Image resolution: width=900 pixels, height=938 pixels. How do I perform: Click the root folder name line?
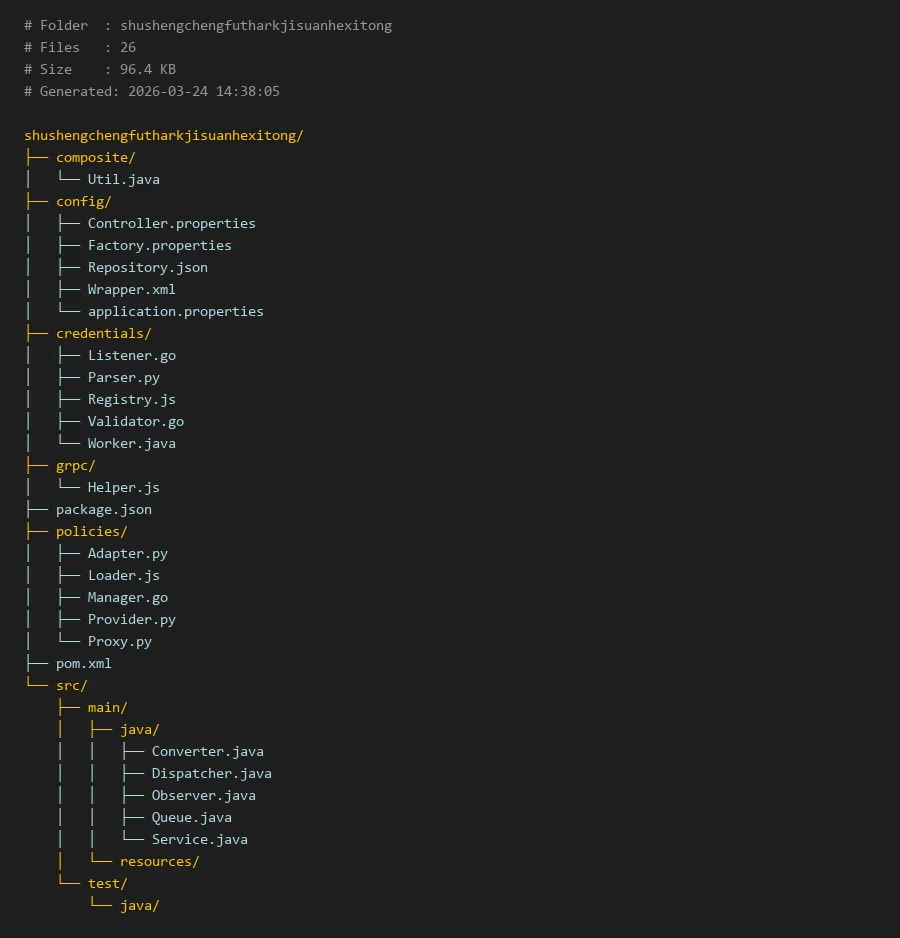163,135
